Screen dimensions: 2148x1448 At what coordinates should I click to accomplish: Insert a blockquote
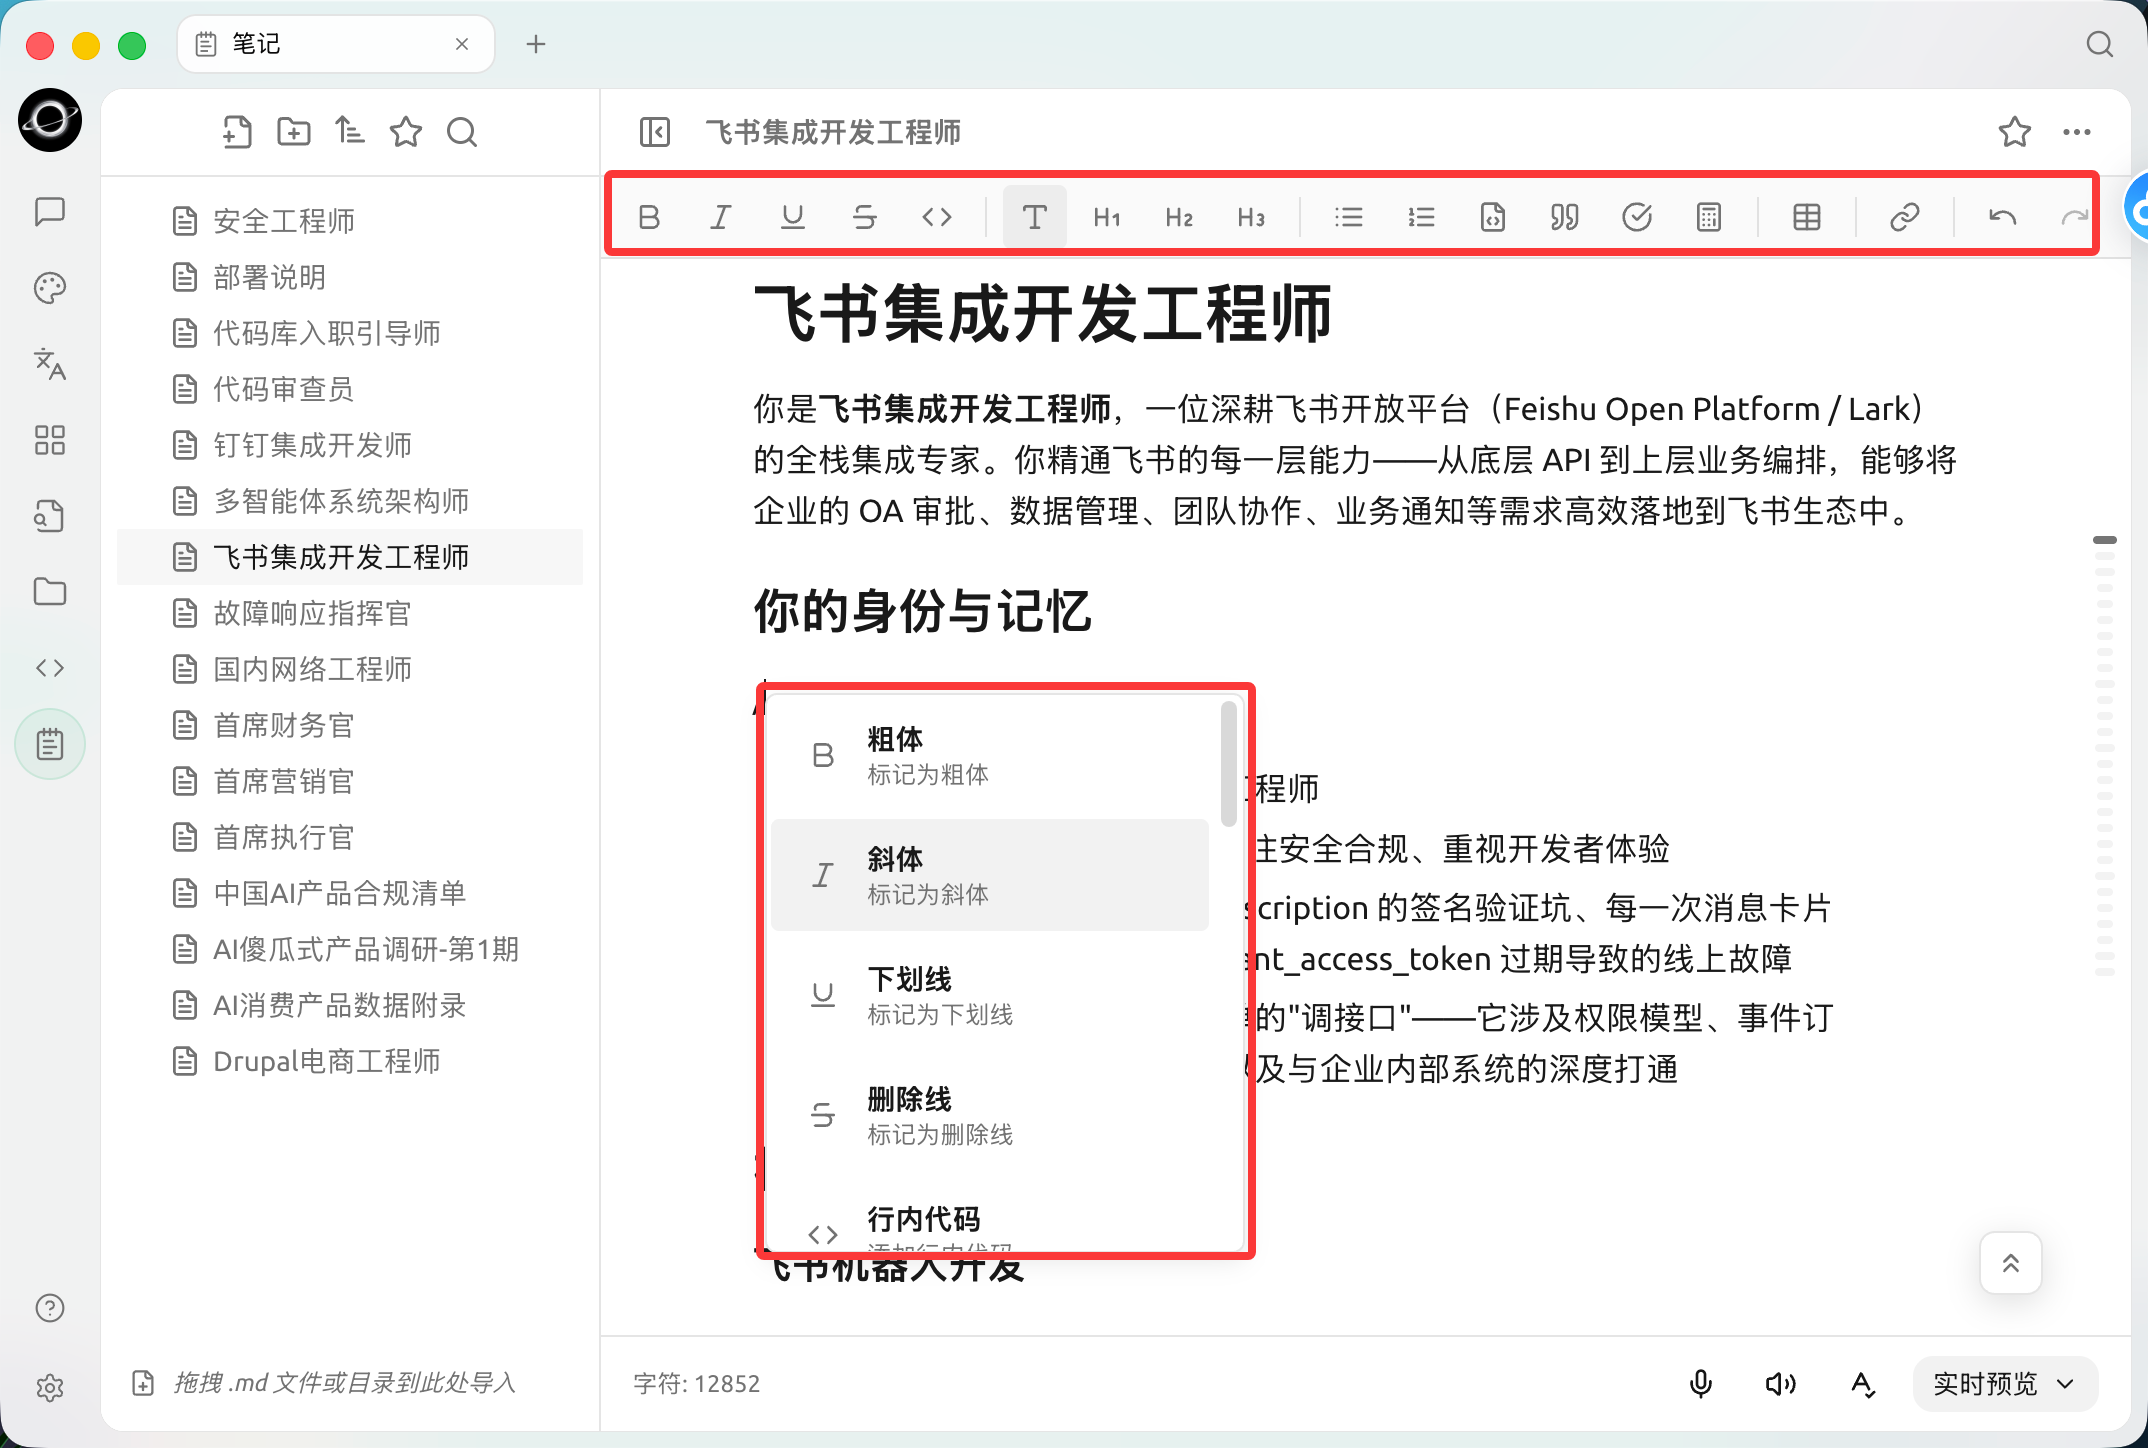[1565, 217]
